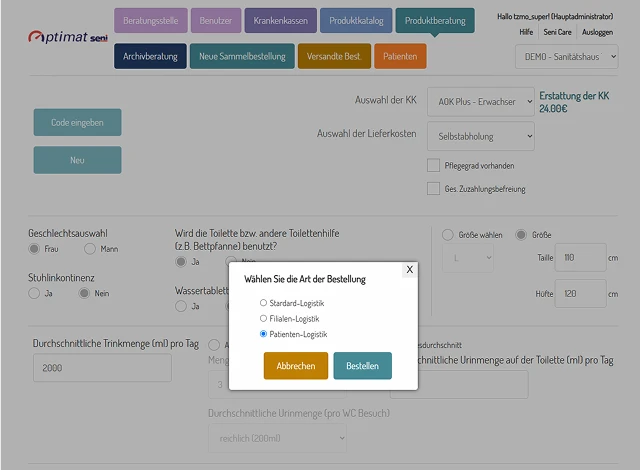Choose Filialen-Logistik radio option
641x470 pixels.
tap(263, 318)
